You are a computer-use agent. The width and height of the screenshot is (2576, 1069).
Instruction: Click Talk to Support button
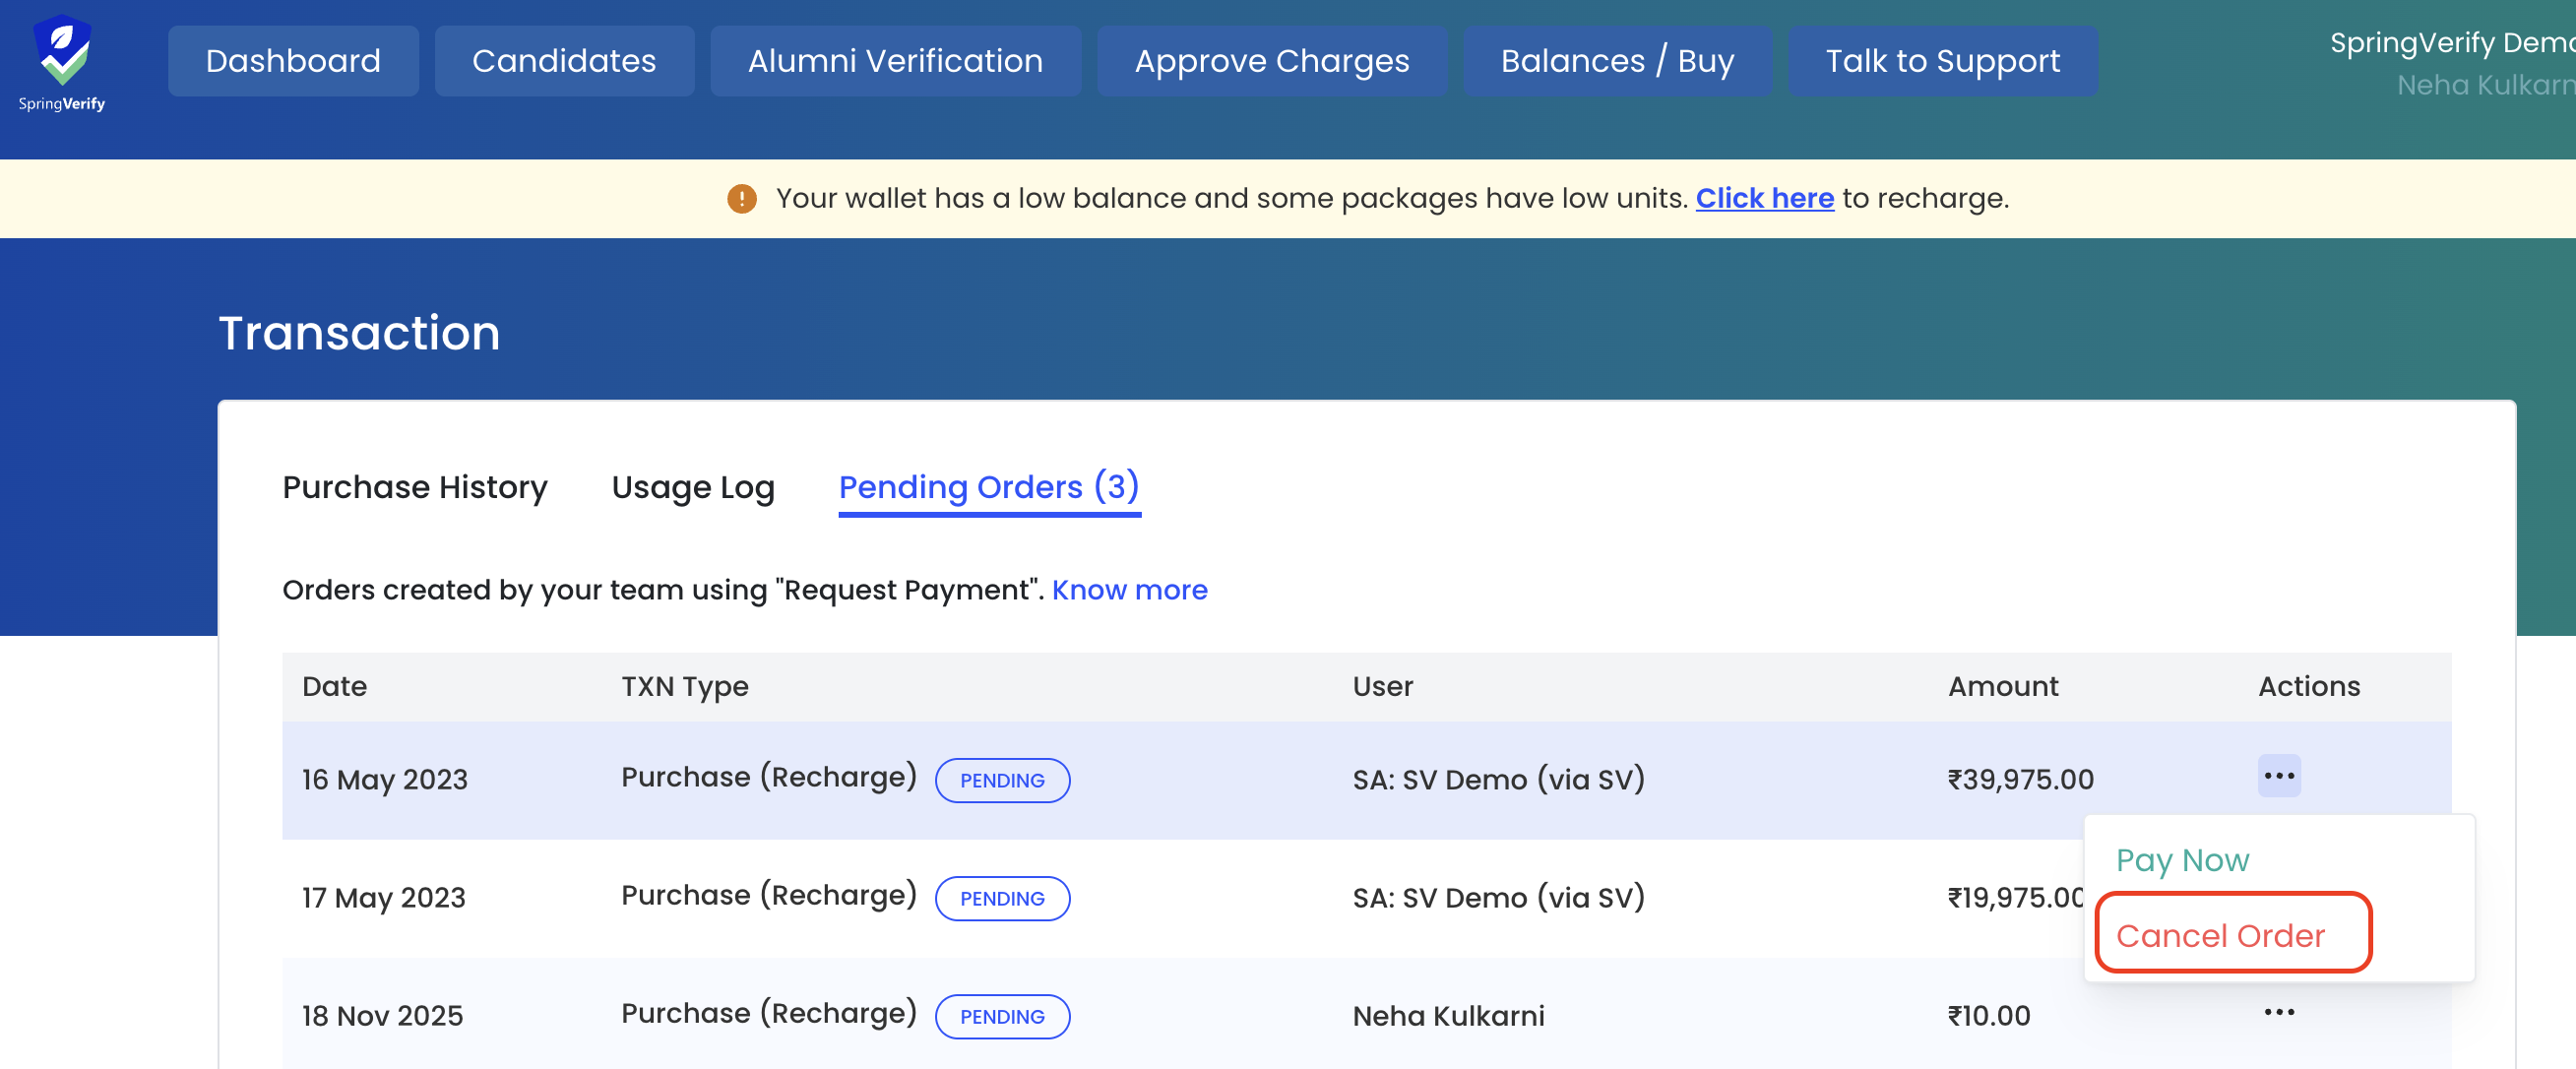coord(1942,61)
